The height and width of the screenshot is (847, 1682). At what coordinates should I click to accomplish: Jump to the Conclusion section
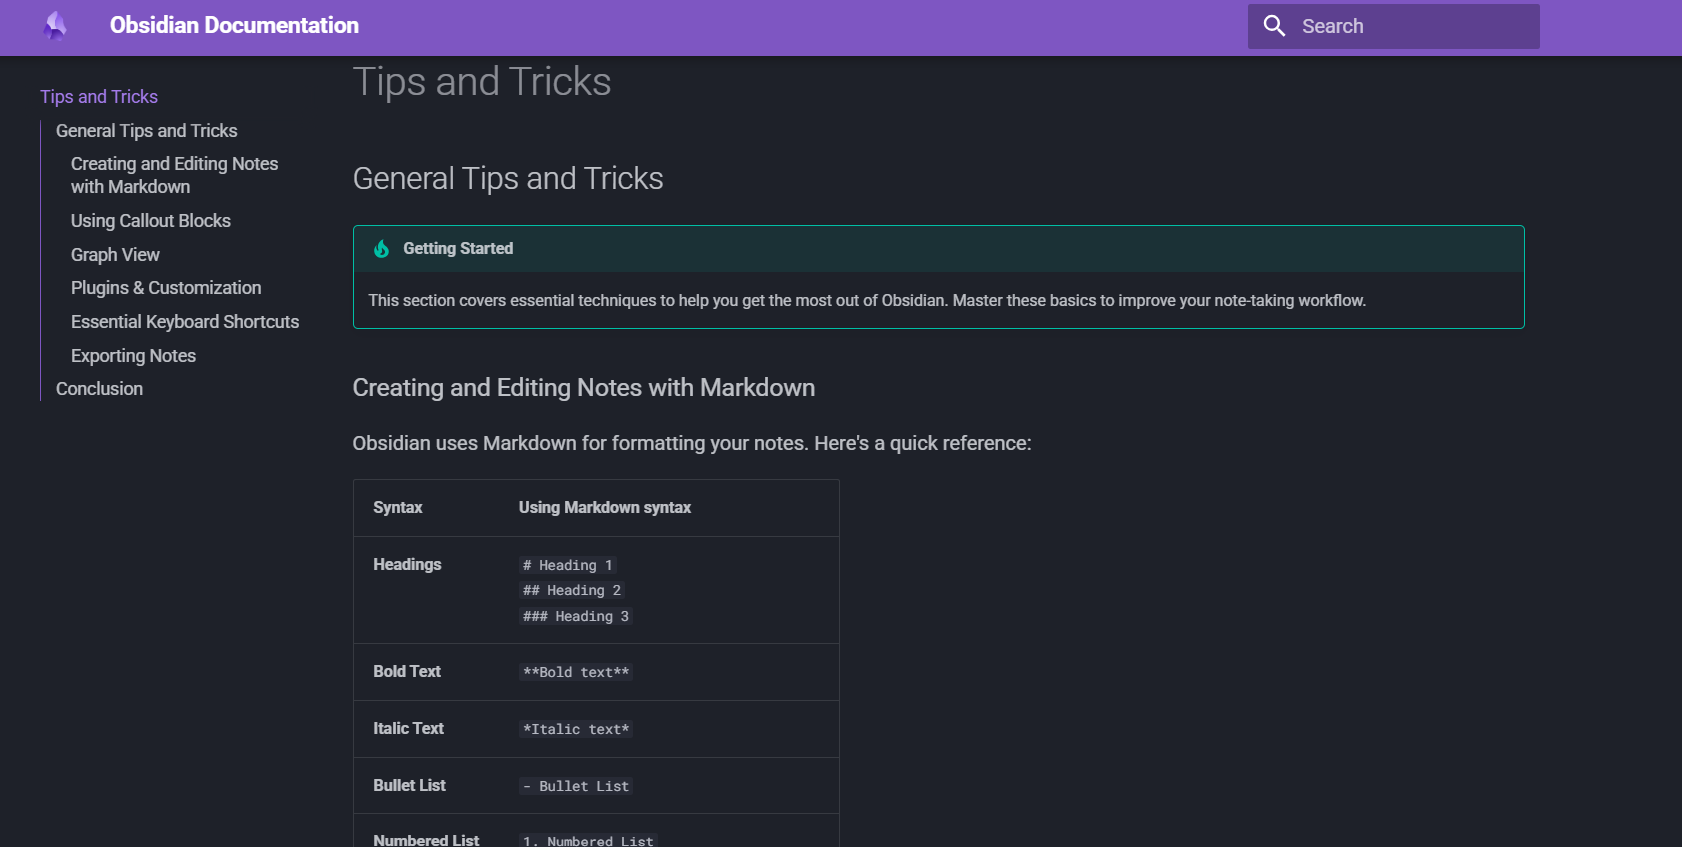tap(99, 389)
